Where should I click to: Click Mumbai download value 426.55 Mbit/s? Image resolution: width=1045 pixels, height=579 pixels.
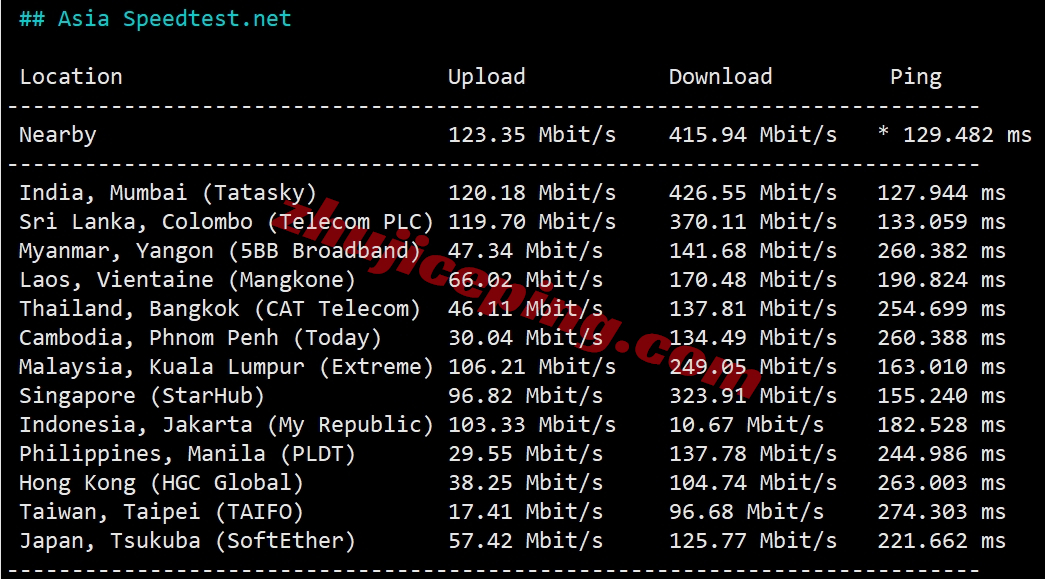click(753, 193)
